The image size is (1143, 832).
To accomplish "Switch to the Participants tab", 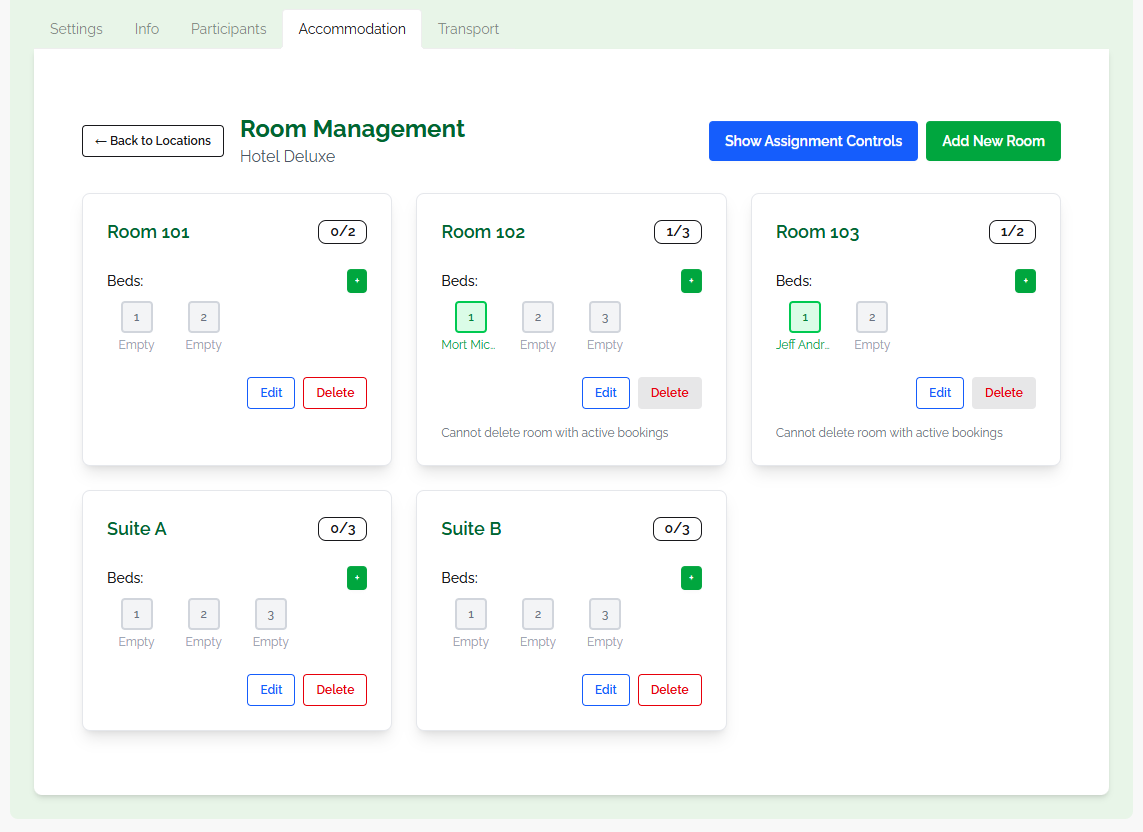I will pos(229,29).
